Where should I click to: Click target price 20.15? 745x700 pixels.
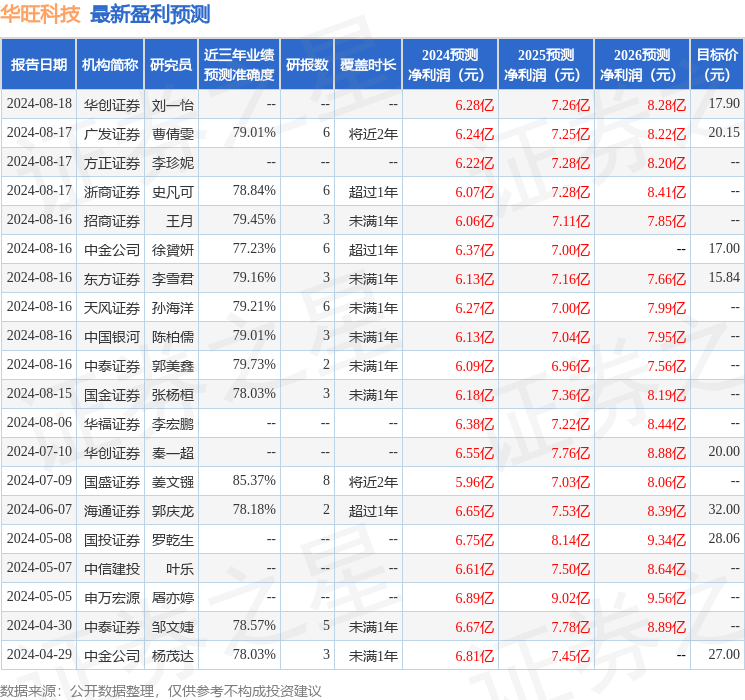(x=724, y=133)
